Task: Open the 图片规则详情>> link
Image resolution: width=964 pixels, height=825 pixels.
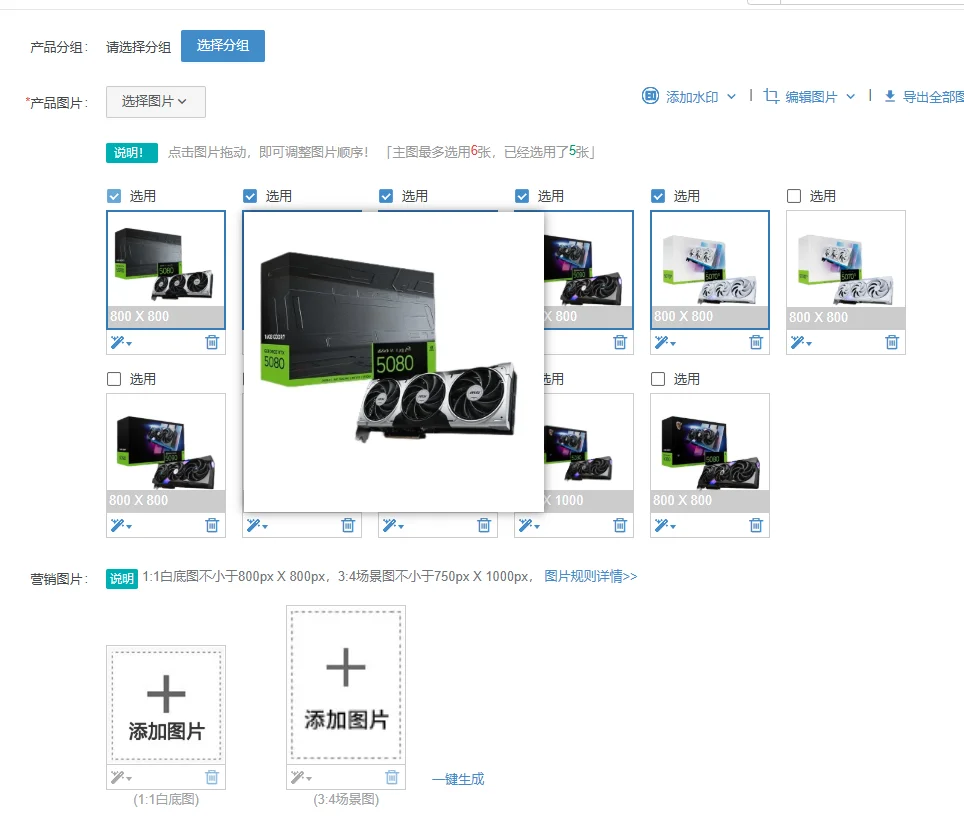Action: (590, 576)
